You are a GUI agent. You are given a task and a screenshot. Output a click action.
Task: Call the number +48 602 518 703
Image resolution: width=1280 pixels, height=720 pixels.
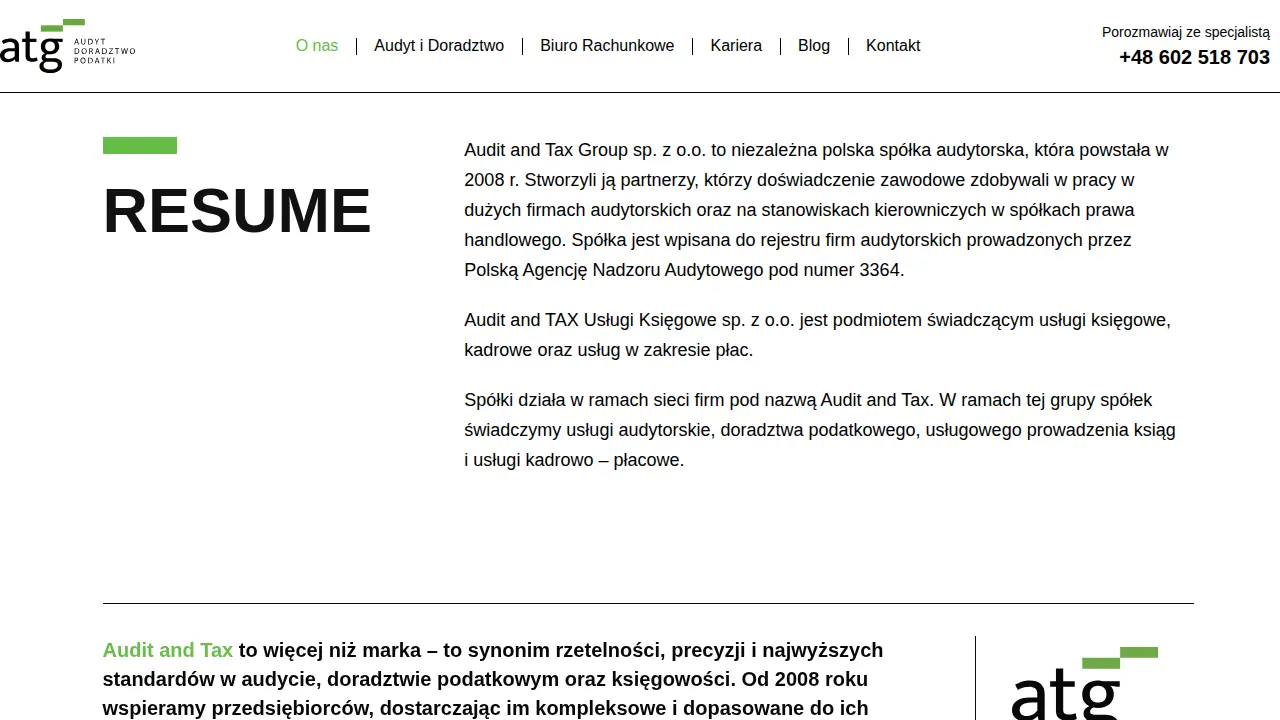pos(1194,57)
